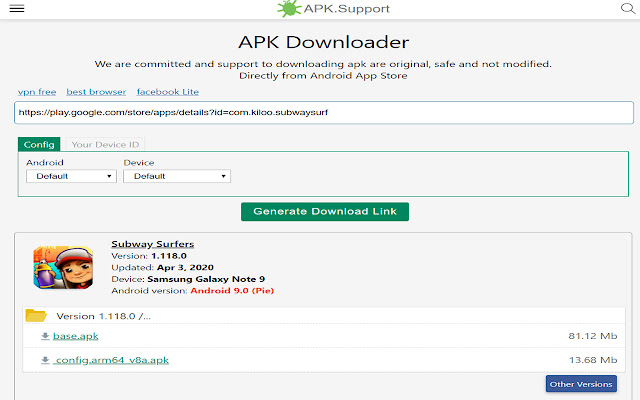Click the Other Versions button
Viewport: 640px width, 400px height.
(581, 384)
